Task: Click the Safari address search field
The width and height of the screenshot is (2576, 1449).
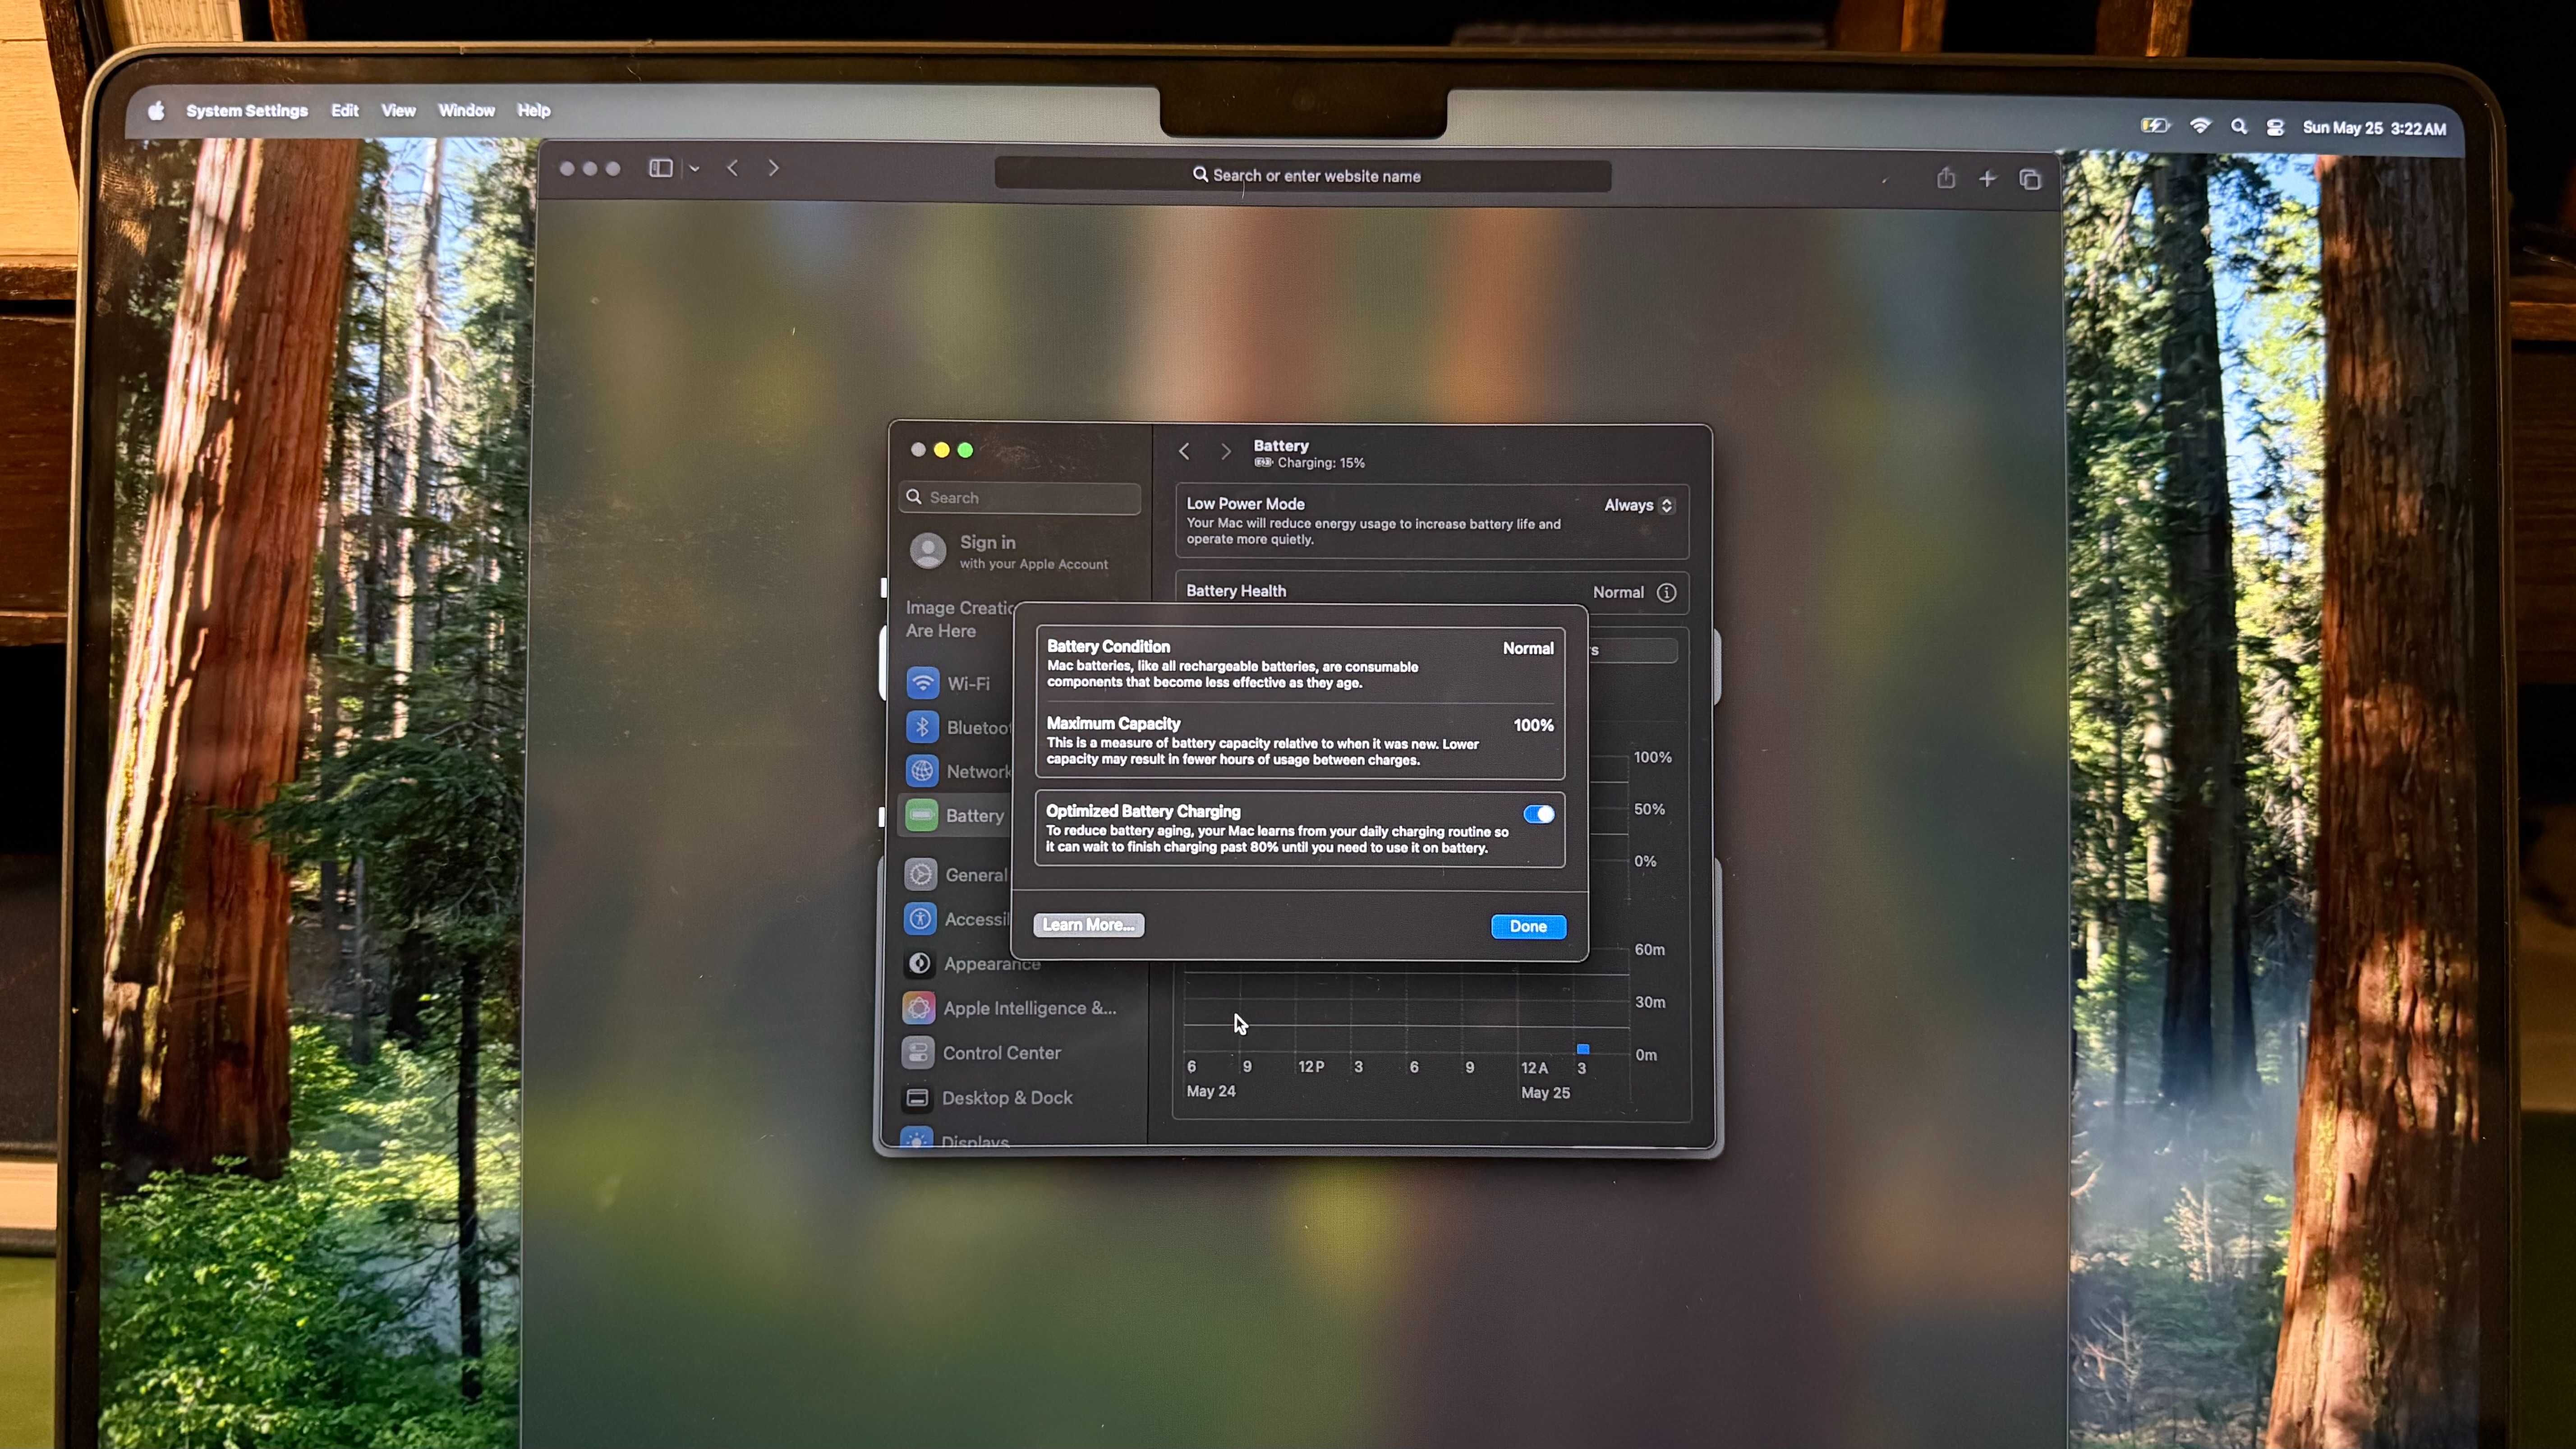Action: point(1303,175)
